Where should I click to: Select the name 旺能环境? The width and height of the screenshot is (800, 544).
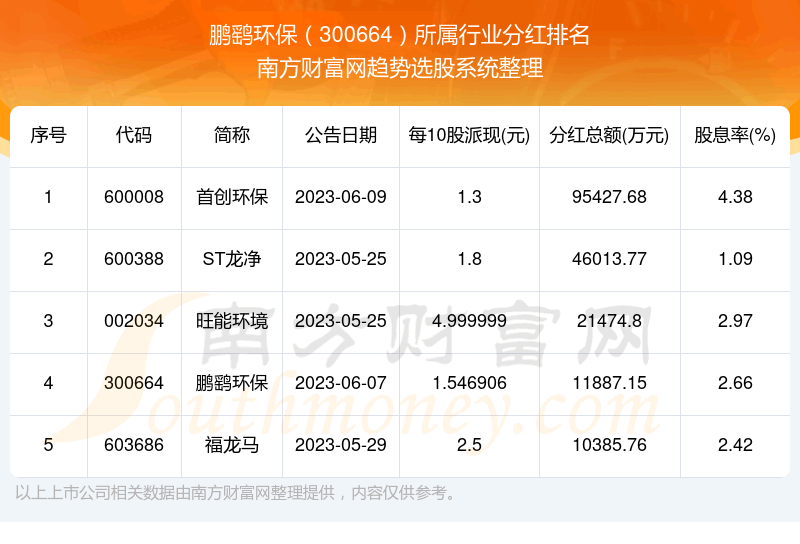[232, 321]
